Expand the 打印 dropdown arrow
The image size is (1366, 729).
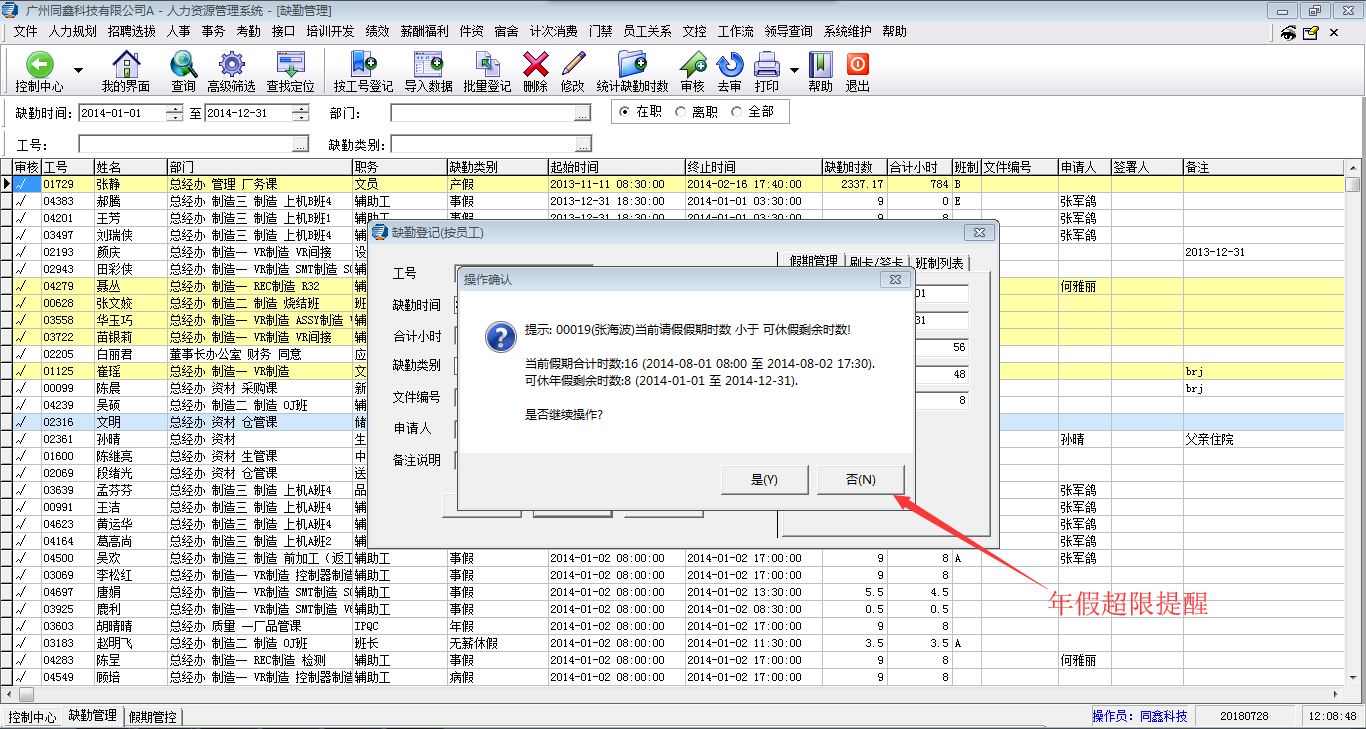795,71
